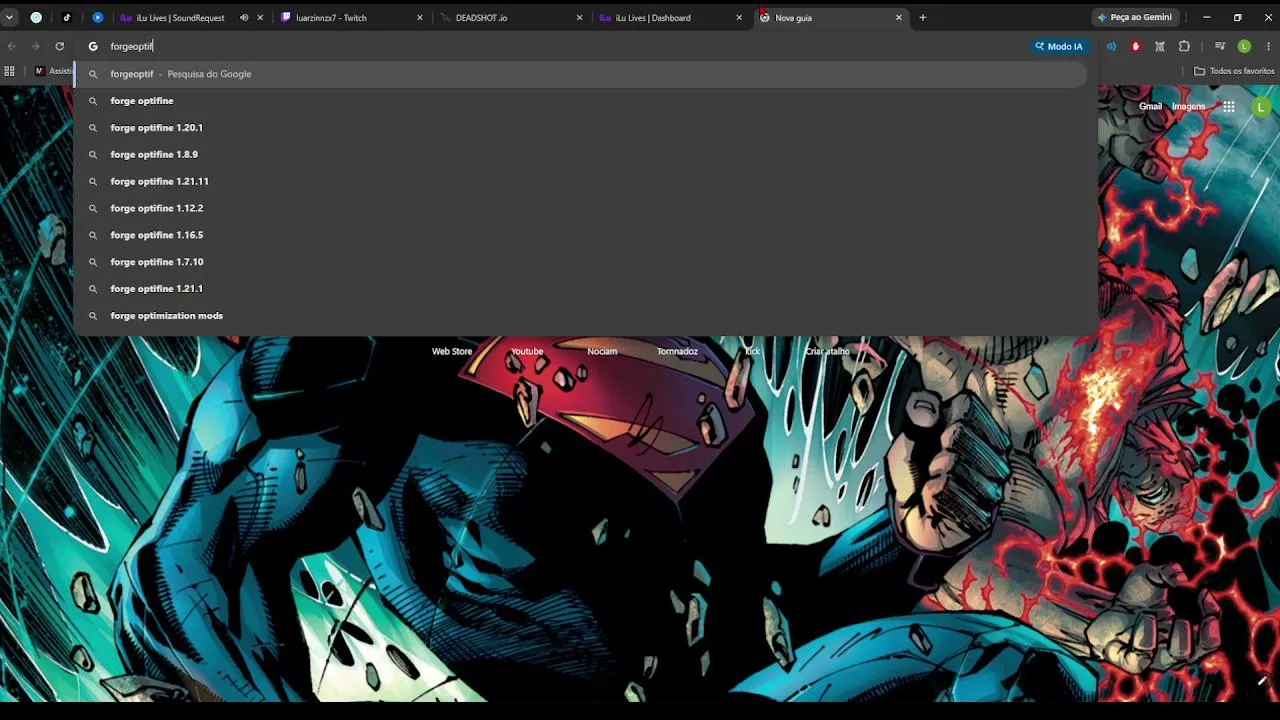Image resolution: width=1280 pixels, height=720 pixels.
Task: Click the Criar atalho shortcut
Action: (827, 351)
